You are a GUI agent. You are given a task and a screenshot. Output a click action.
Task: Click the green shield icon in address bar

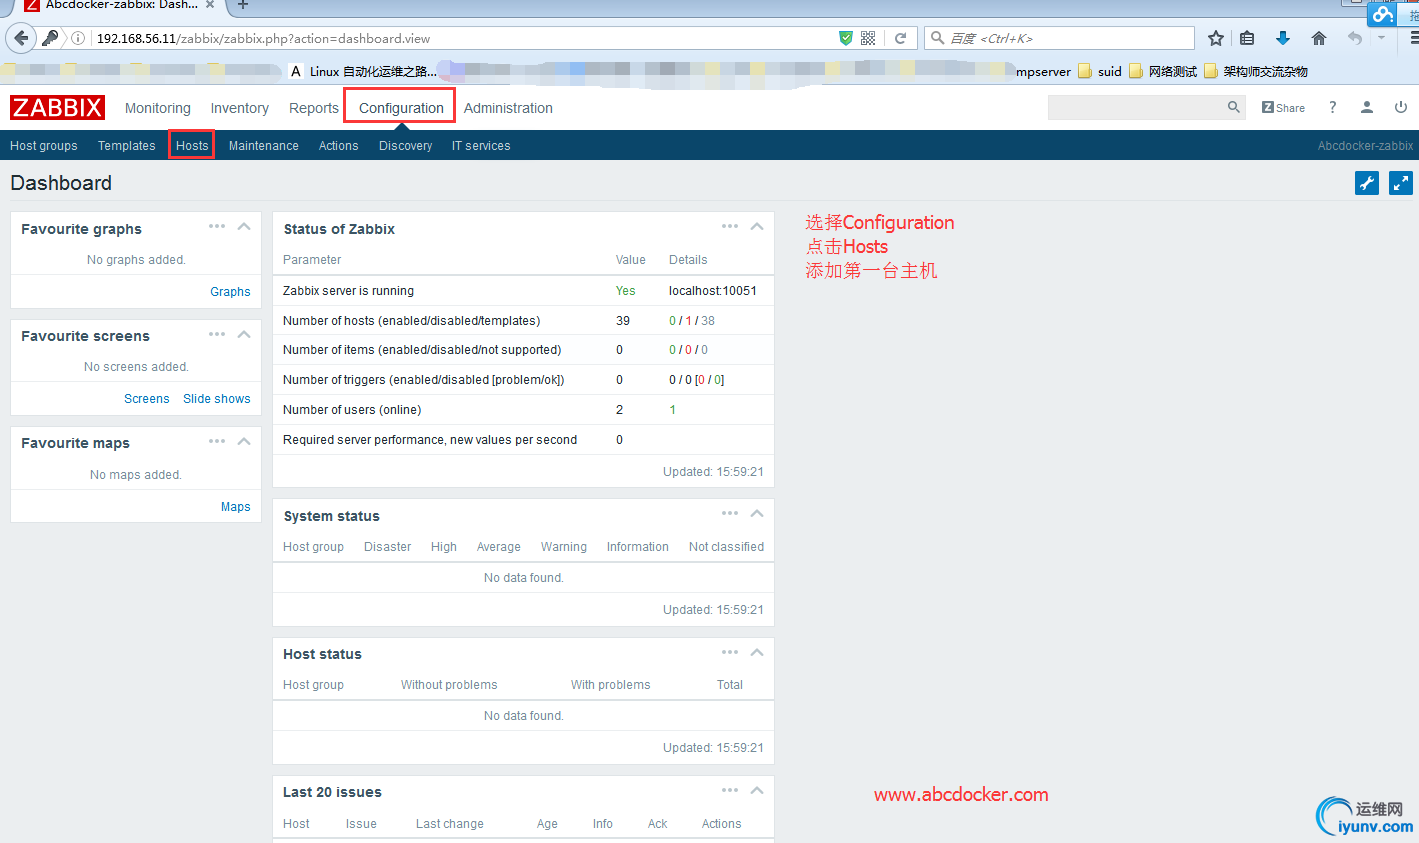click(x=846, y=38)
